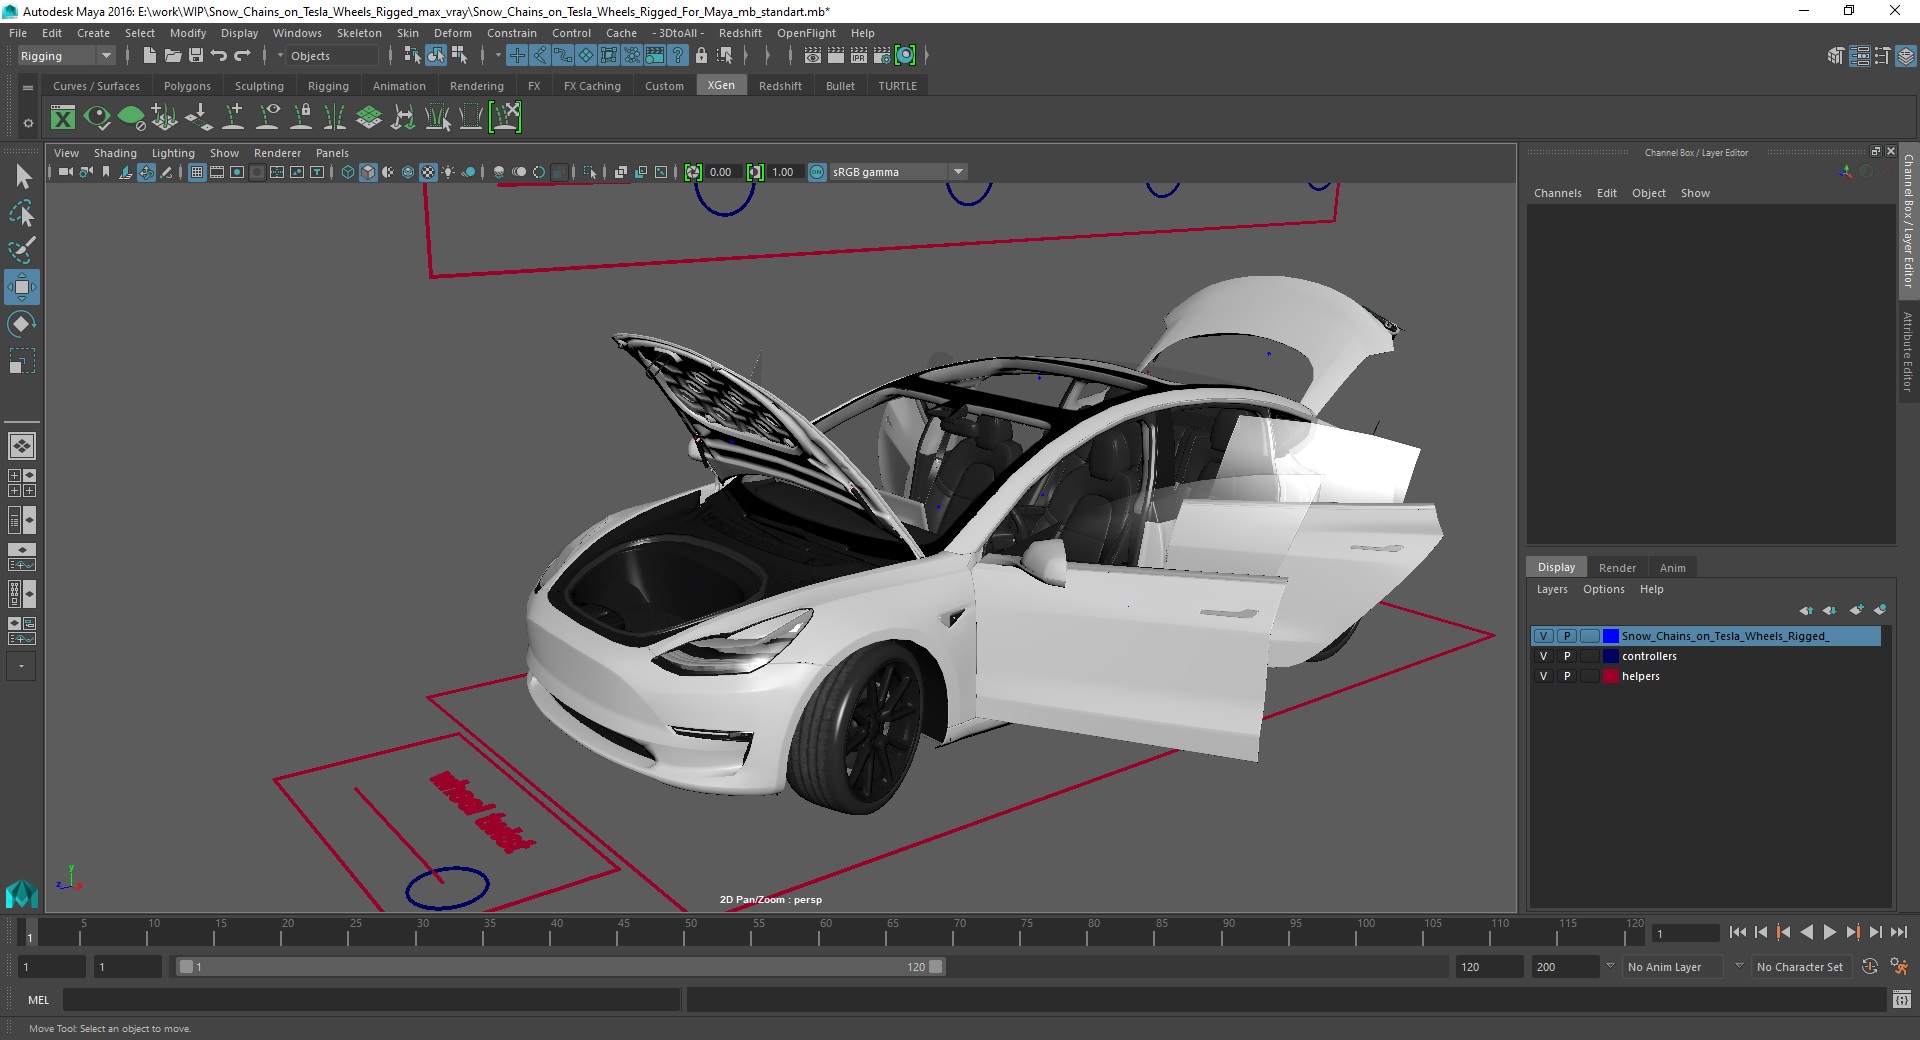1920x1040 pixels.
Task: Open the shelf settings gear menu
Action: tap(28, 123)
